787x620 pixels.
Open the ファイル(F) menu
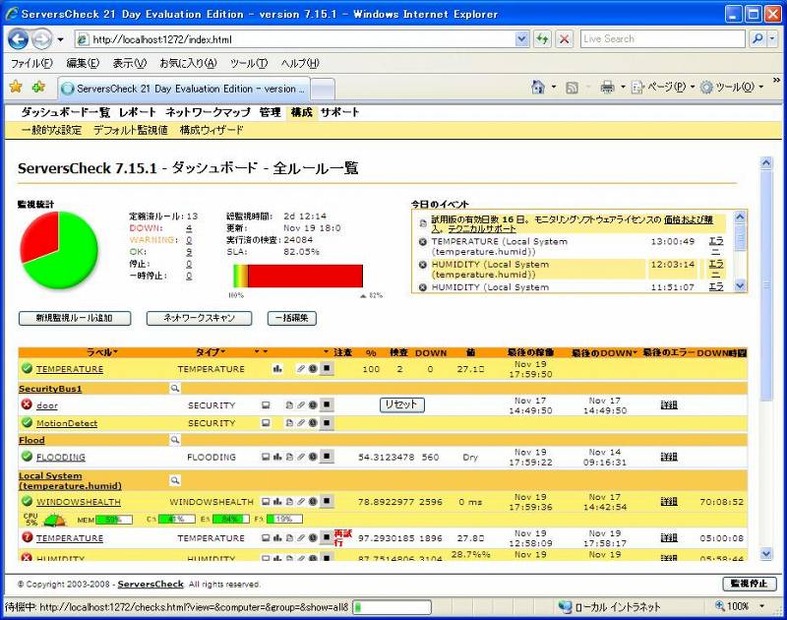pyautogui.click(x=32, y=63)
